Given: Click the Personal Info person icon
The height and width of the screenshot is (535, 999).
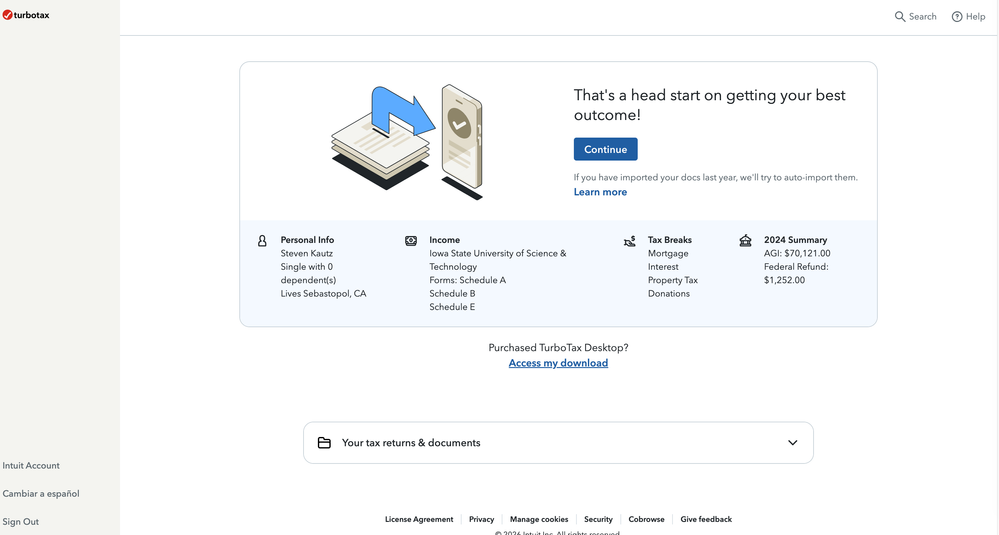Looking at the screenshot, I should 262,241.
